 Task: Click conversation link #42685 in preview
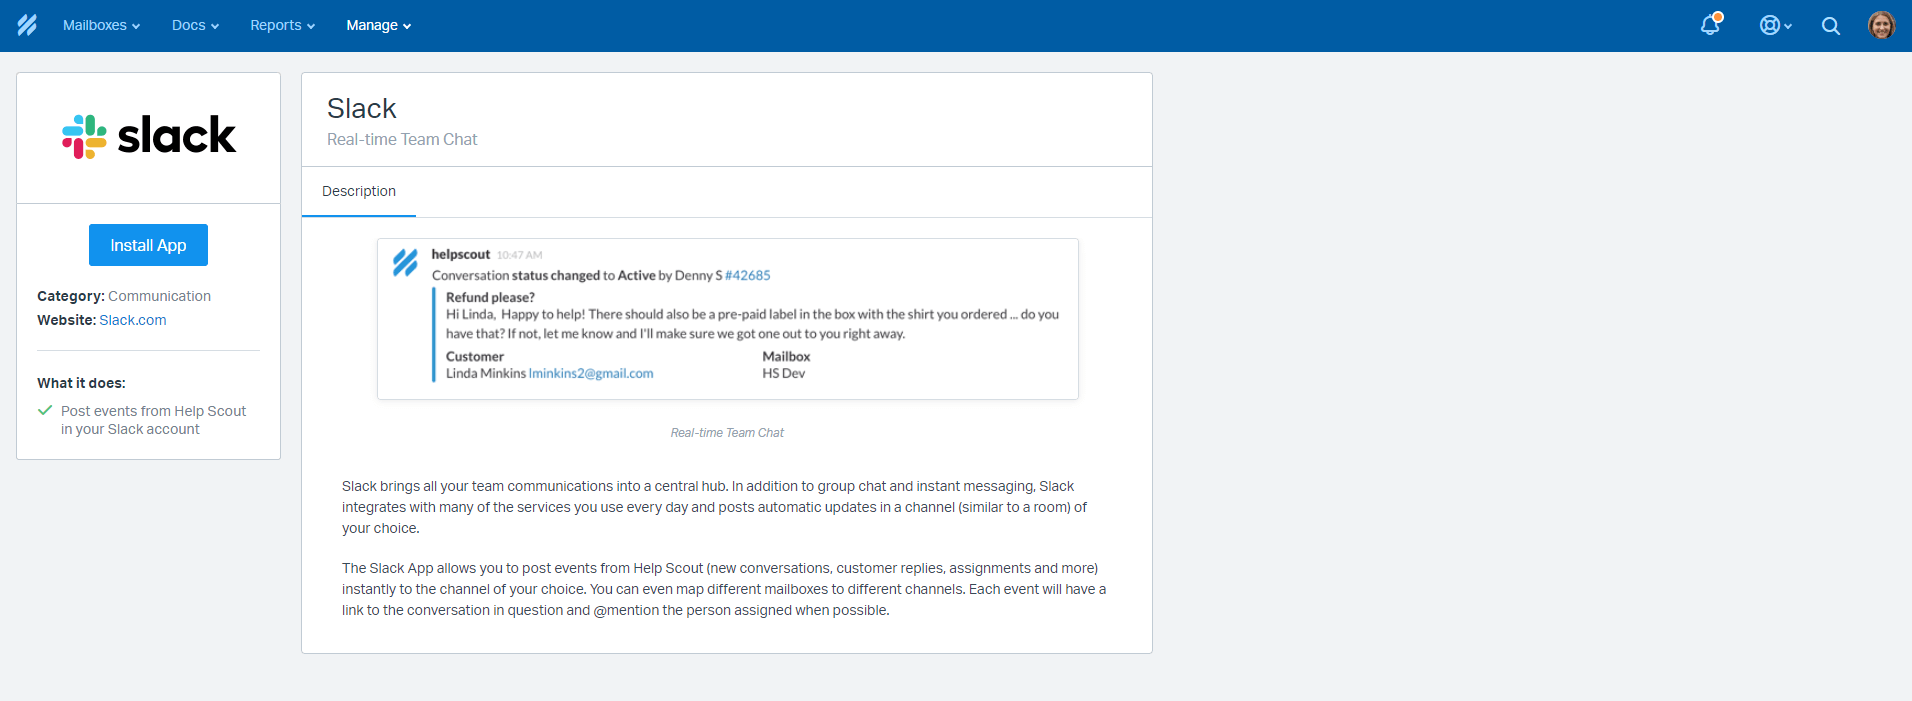coord(748,275)
